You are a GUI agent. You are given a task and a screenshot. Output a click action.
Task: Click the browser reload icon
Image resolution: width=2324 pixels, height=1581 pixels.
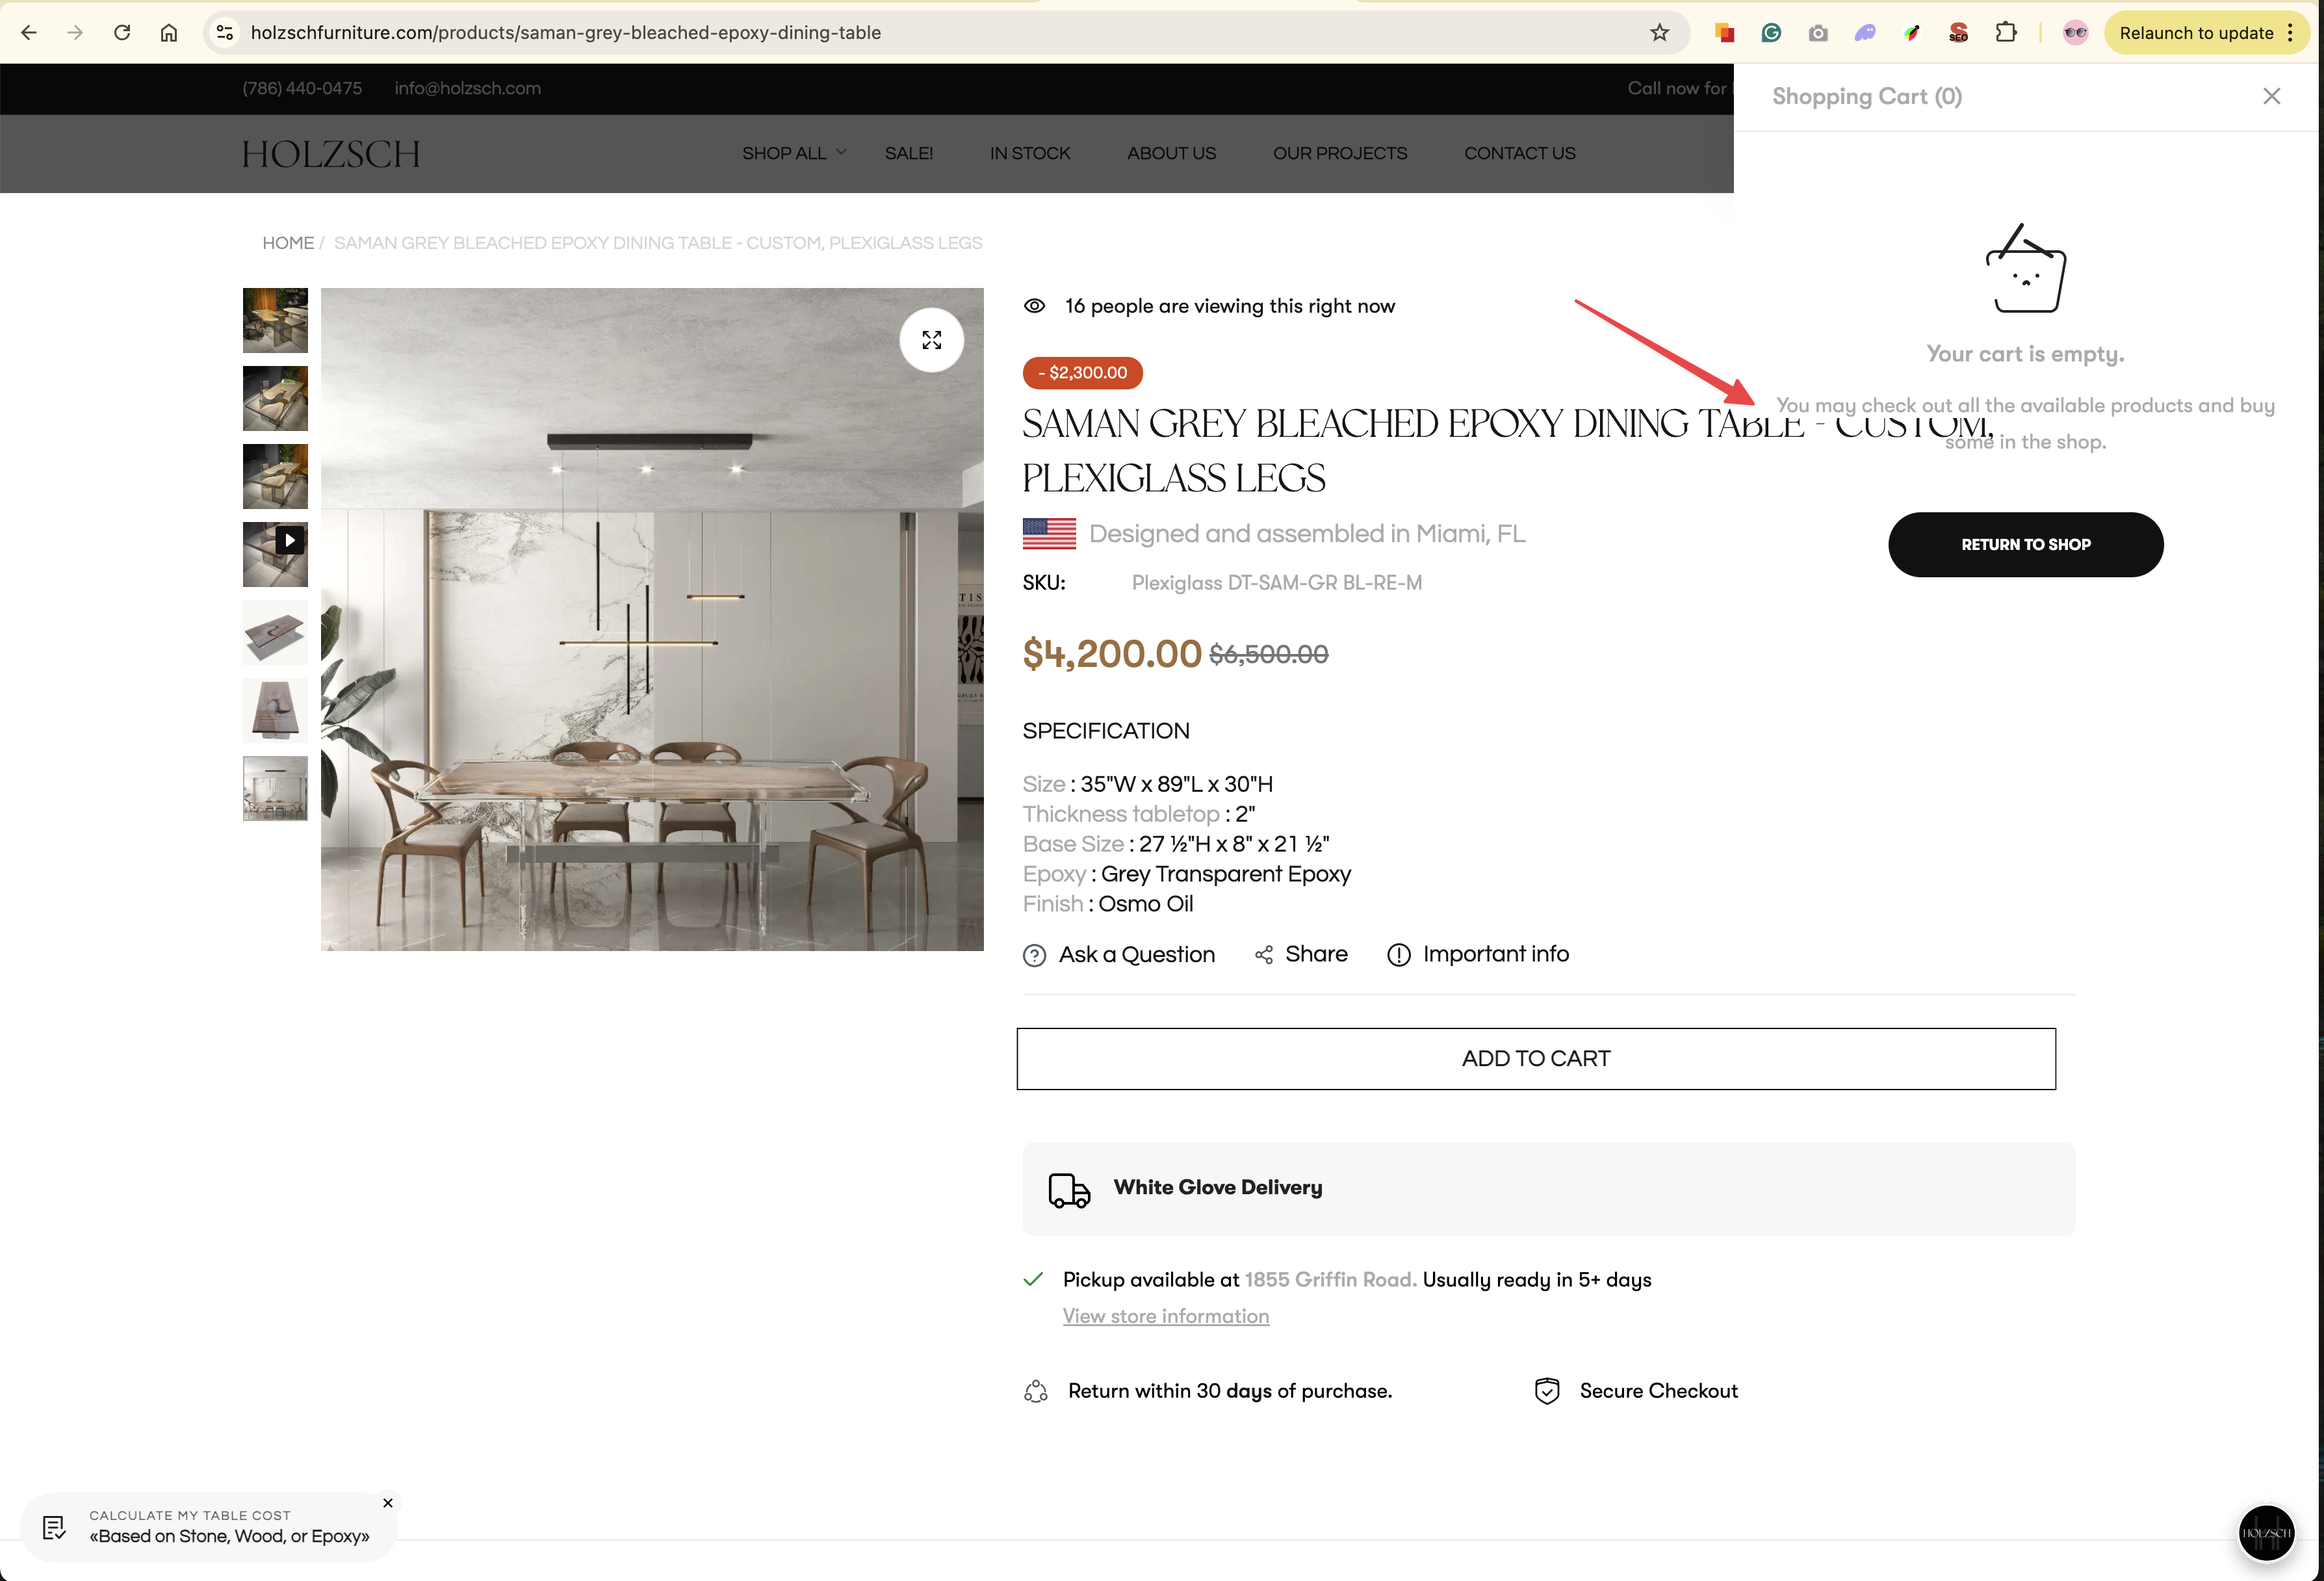[x=122, y=33]
